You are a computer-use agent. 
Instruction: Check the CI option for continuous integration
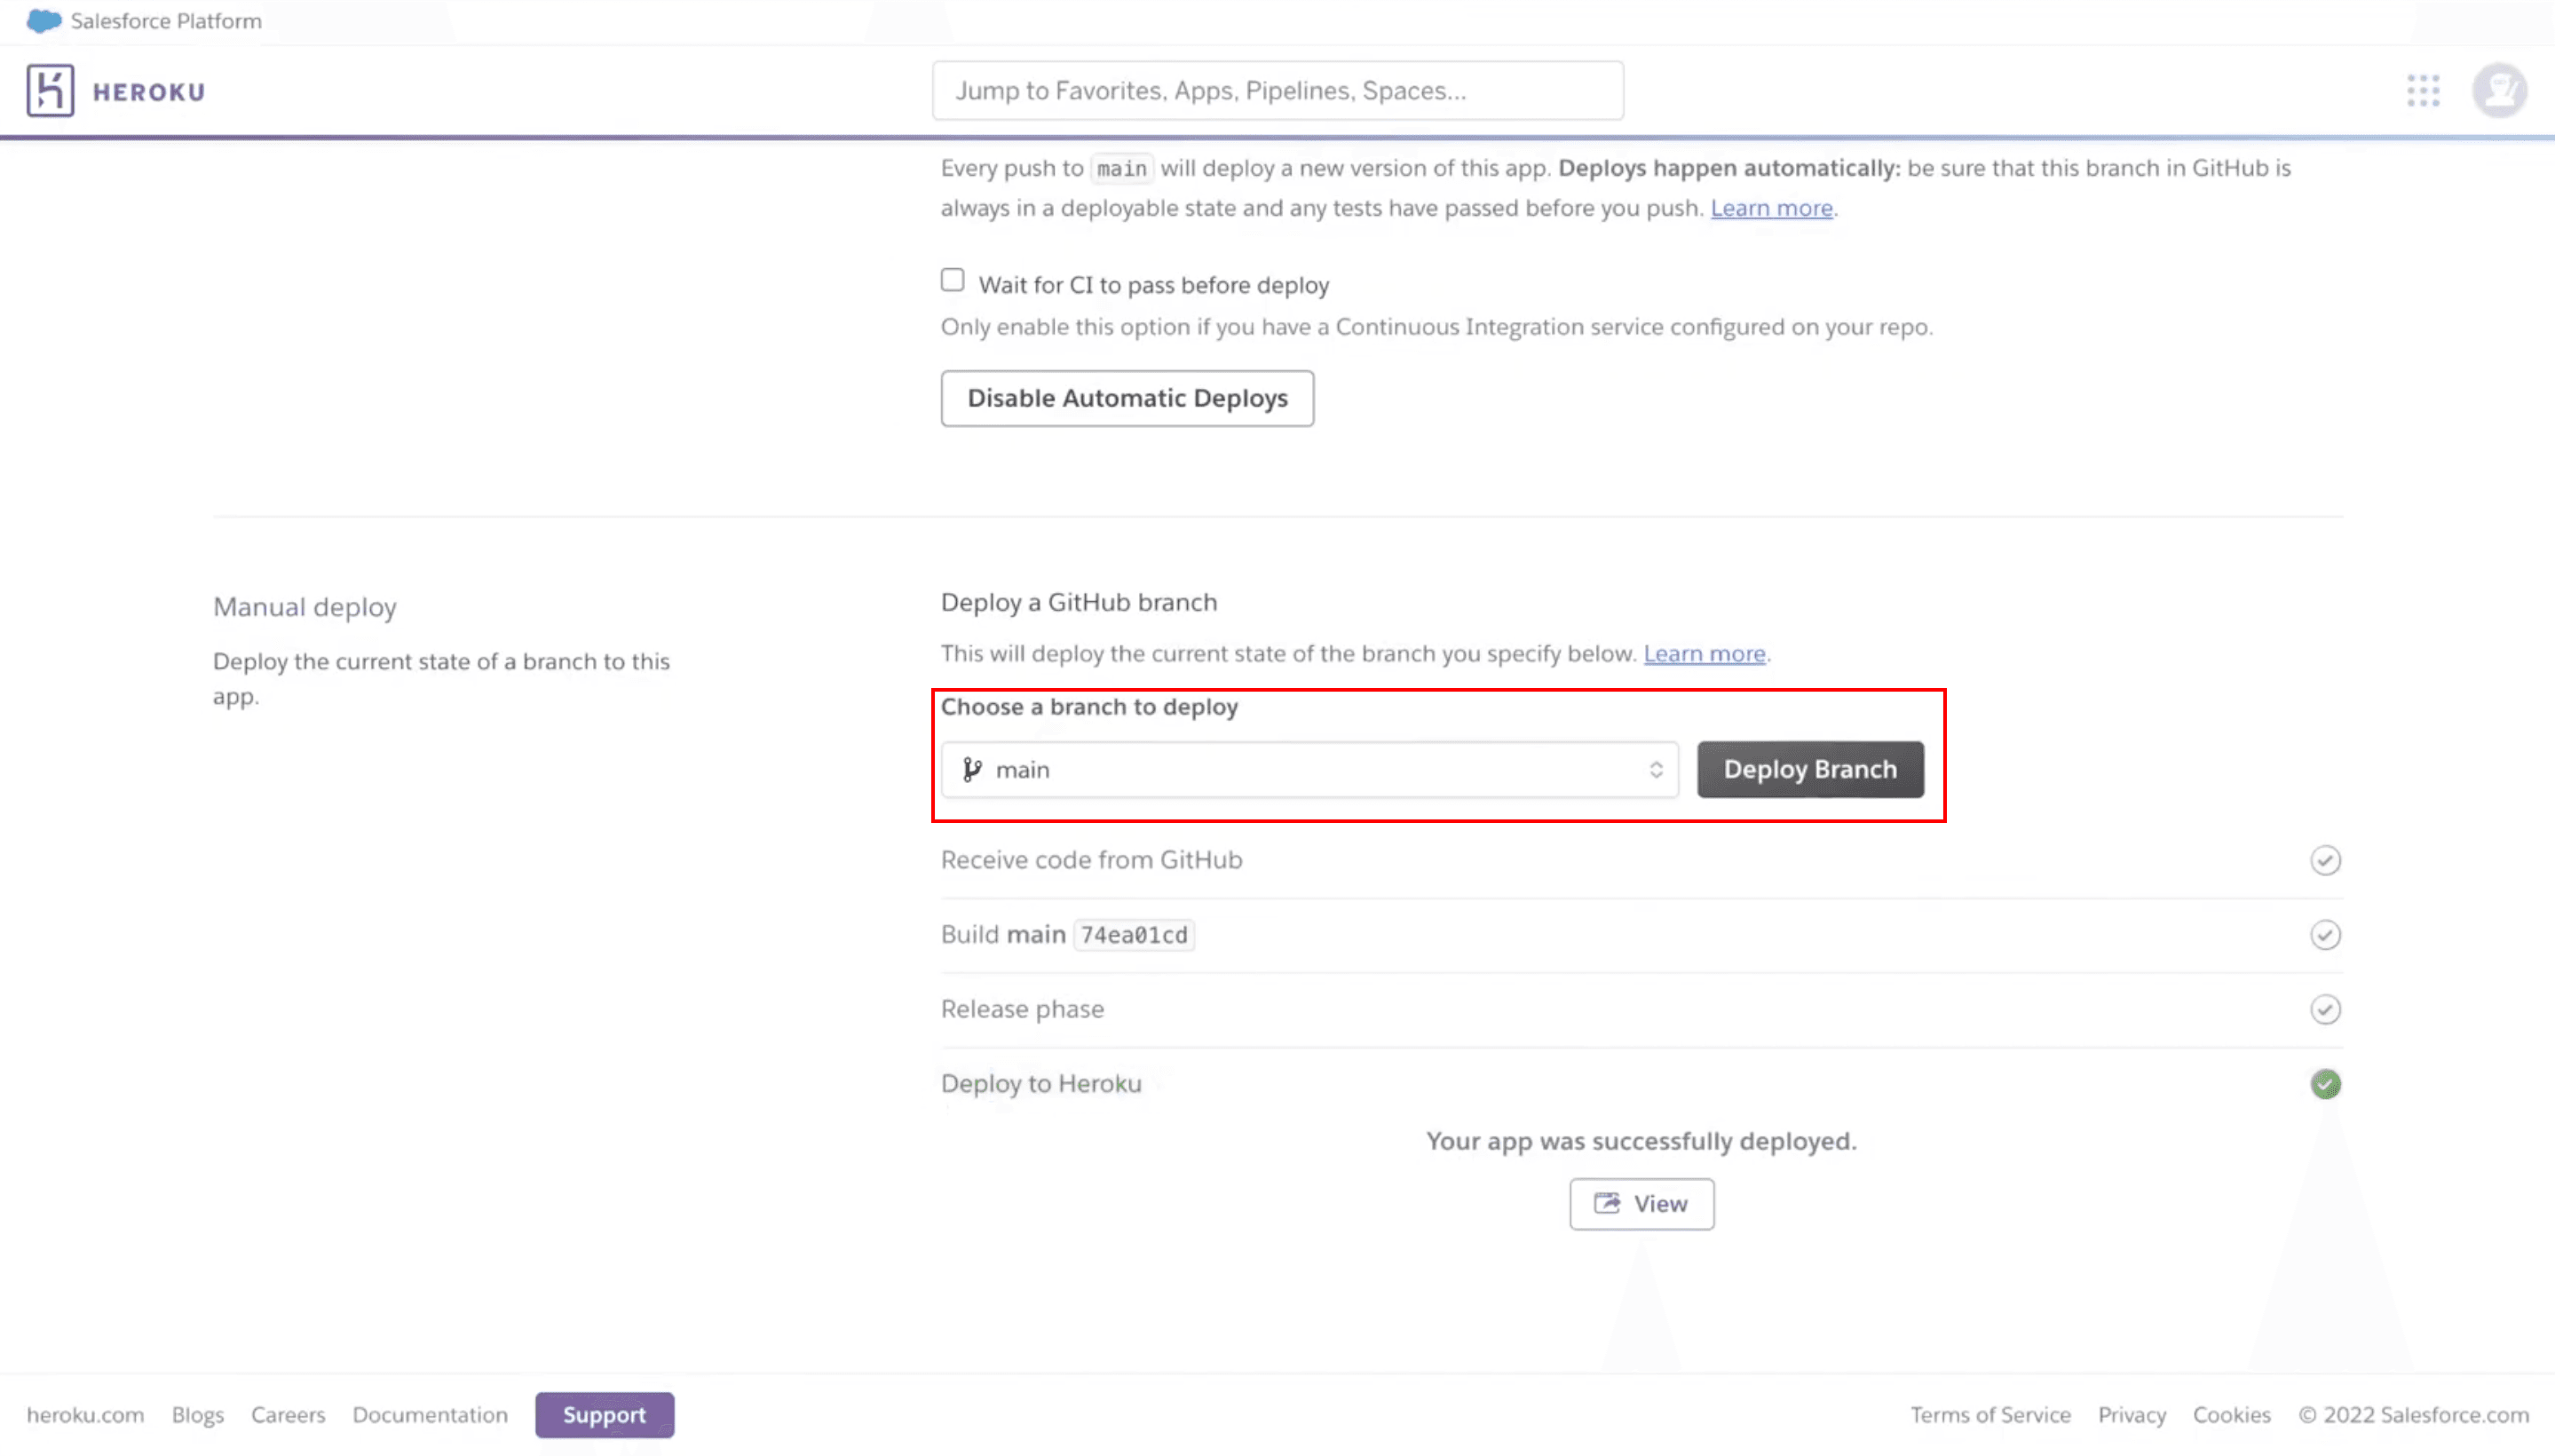[953, 281]
